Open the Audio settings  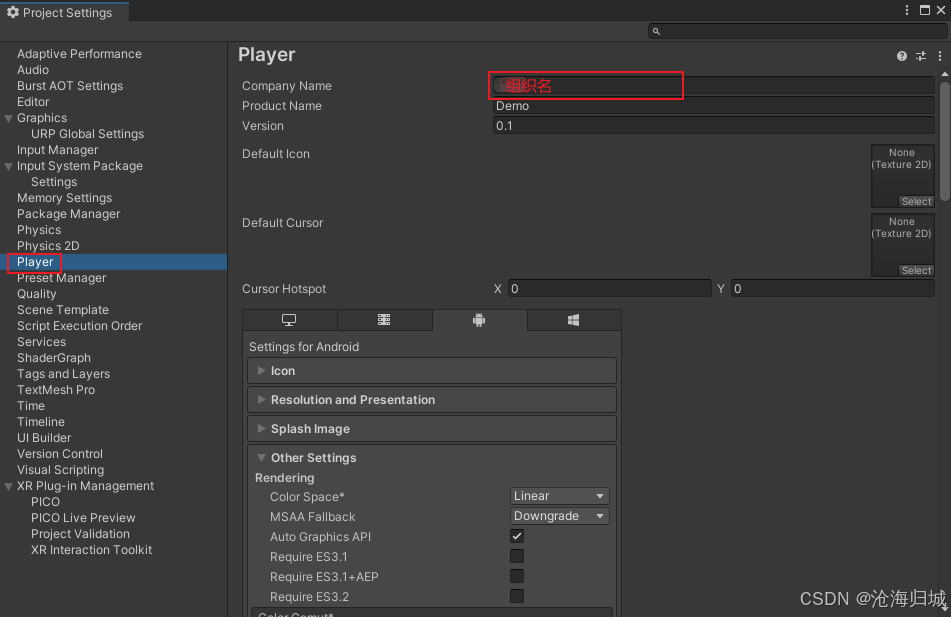[x=33, y=70]
